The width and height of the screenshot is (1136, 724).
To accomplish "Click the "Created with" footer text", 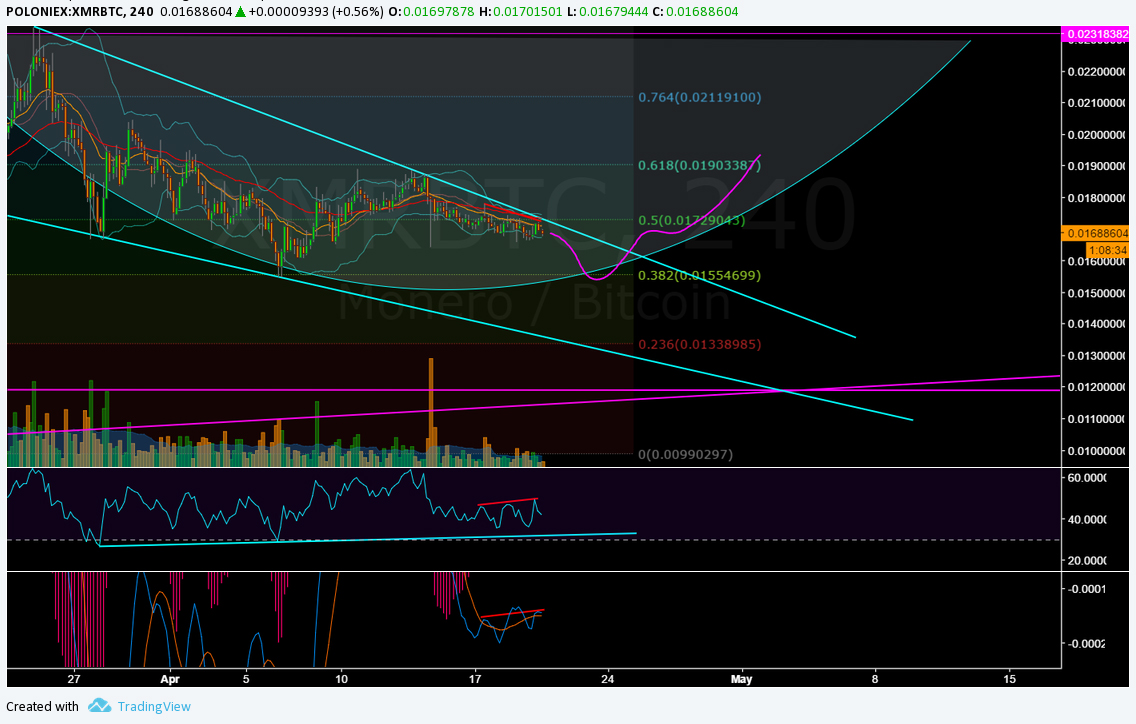I will tap(43, 707).
